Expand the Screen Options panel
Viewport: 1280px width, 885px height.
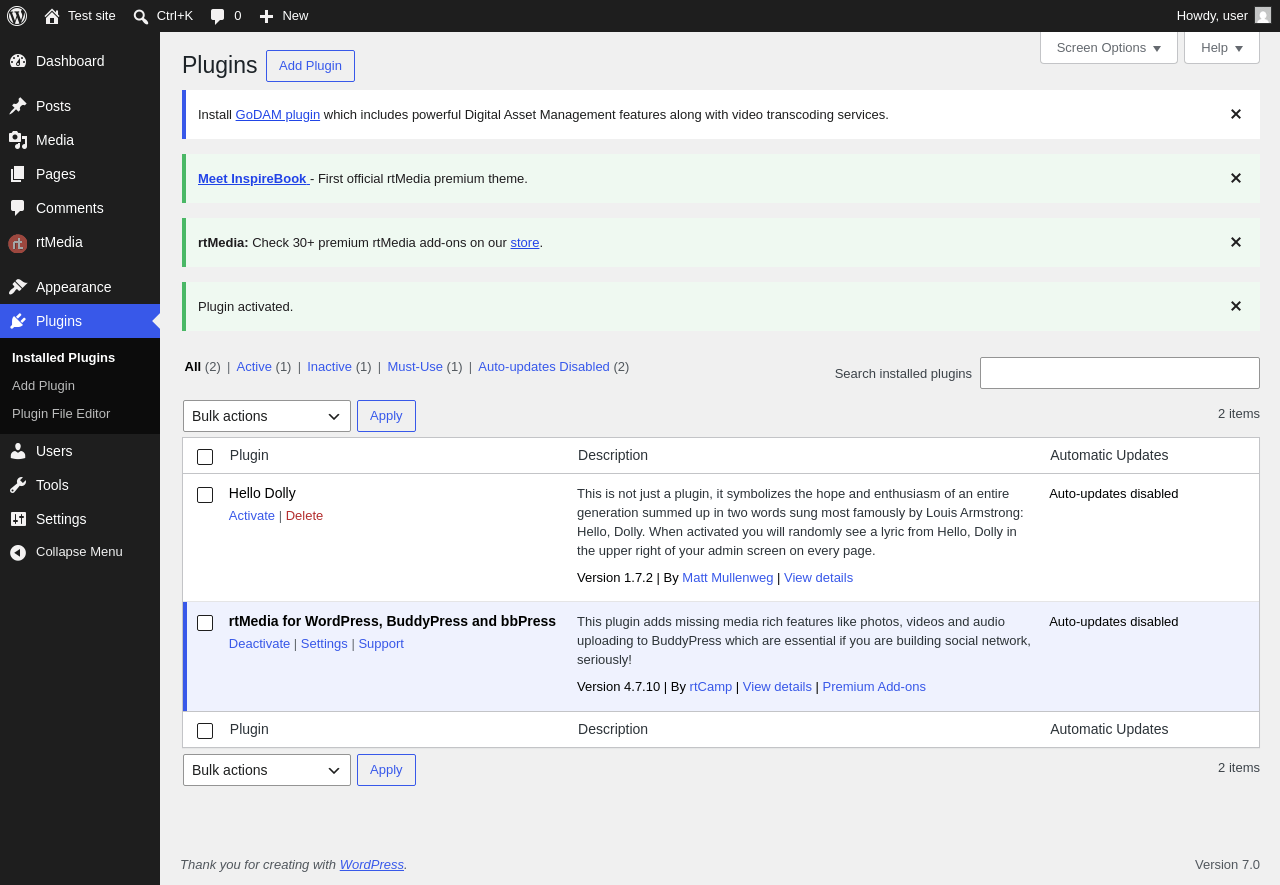tap(1109, 47)
